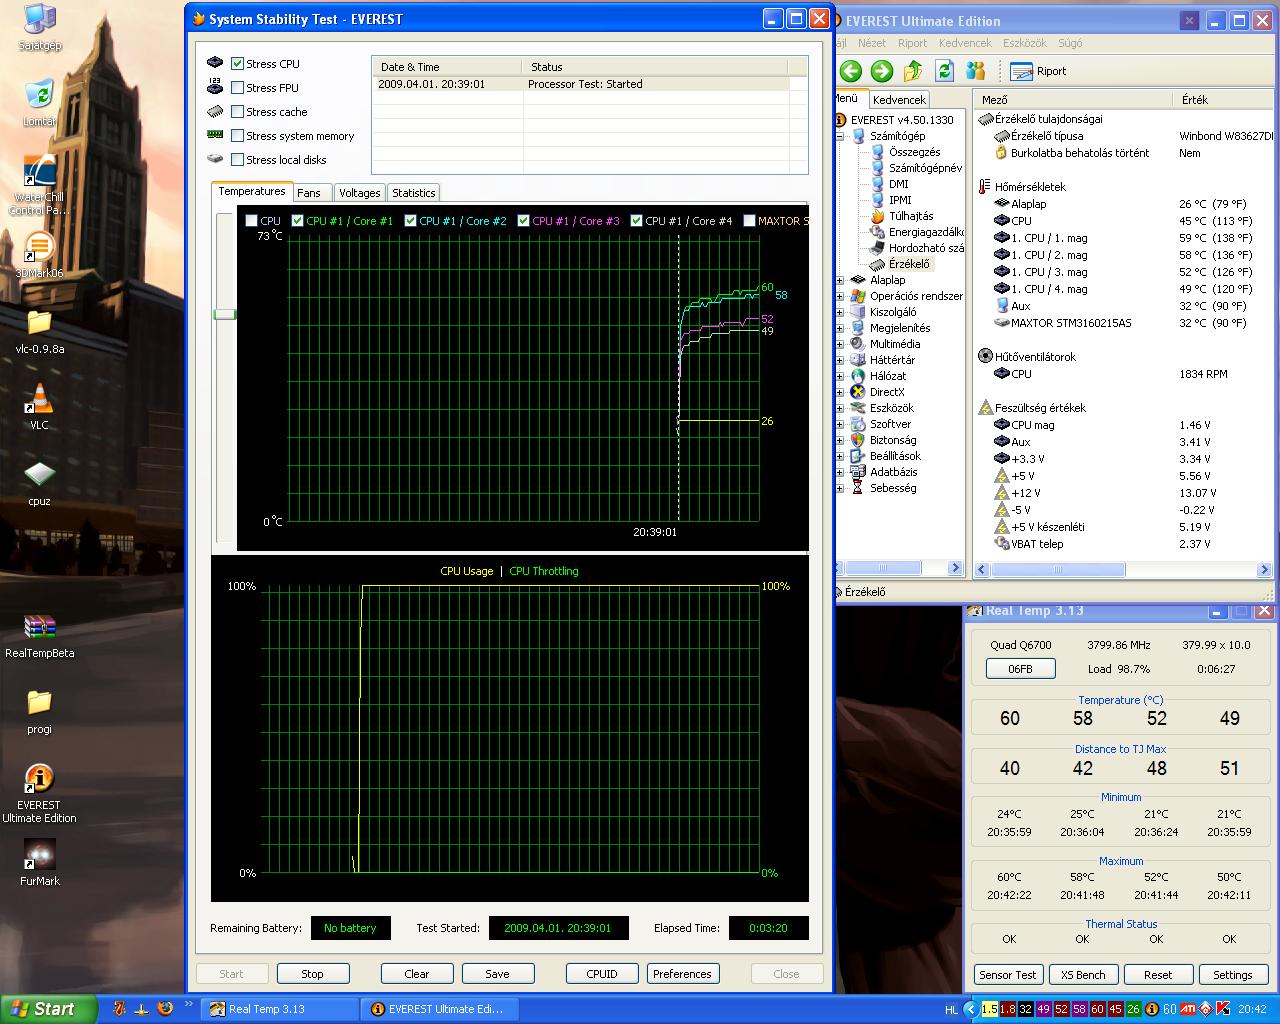Open the vlc-0.9.8a folder on desktop
This screenshot has width=1280, height=1024.
point(39,332)
